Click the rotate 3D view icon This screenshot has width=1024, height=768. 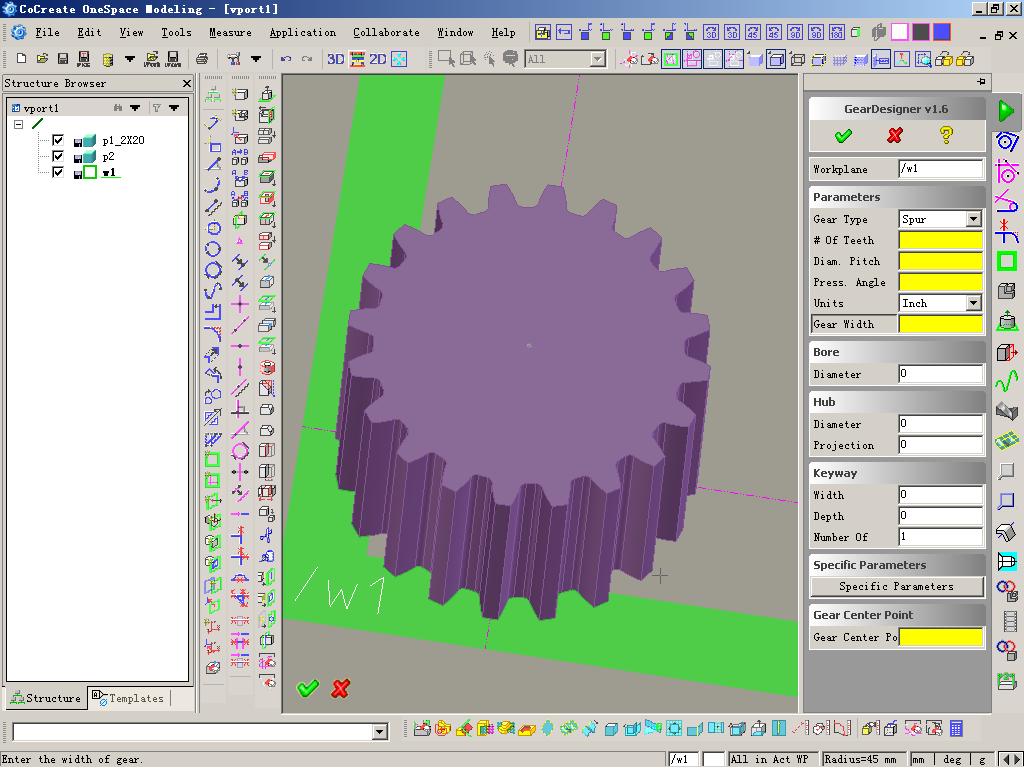tap(711, 32)
